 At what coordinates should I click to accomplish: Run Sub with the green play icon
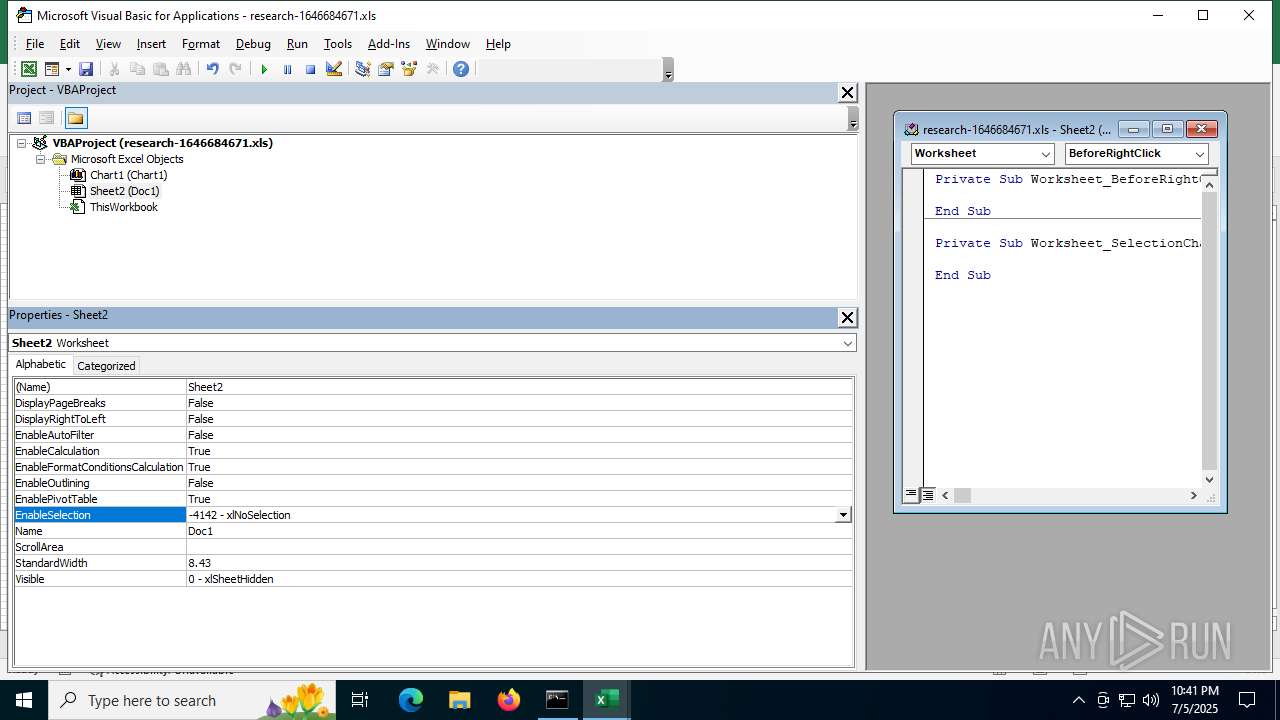click(264, 69)
